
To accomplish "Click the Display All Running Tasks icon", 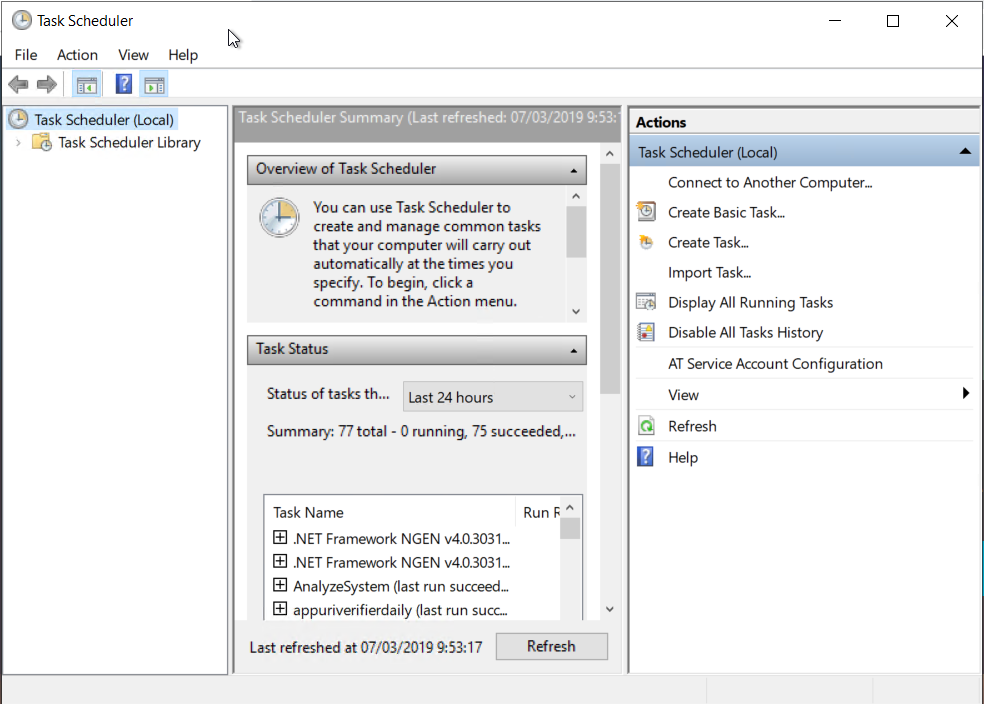I will (647, 302).
